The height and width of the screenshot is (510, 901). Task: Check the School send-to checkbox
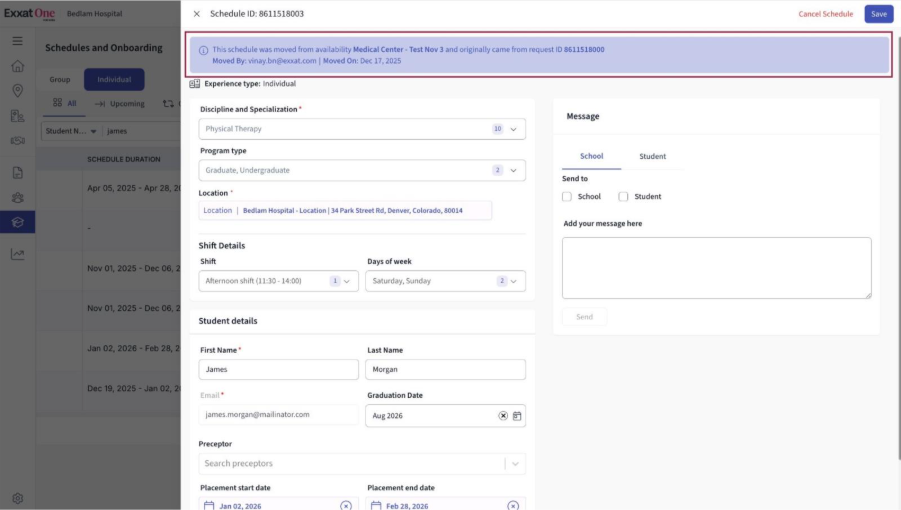tap(567, 196)
